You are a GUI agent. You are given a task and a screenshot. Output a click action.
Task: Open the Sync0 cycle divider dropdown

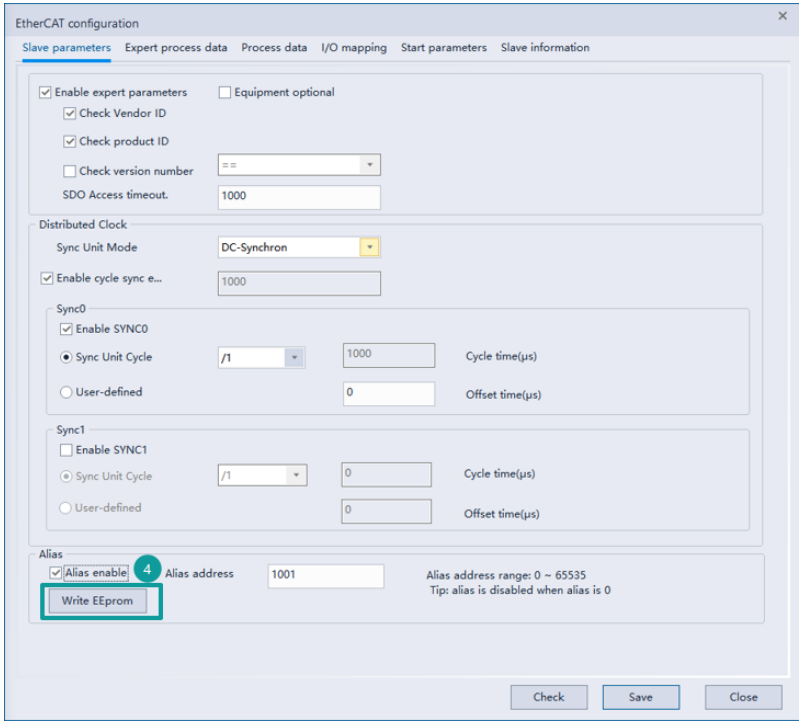[294, 358]
